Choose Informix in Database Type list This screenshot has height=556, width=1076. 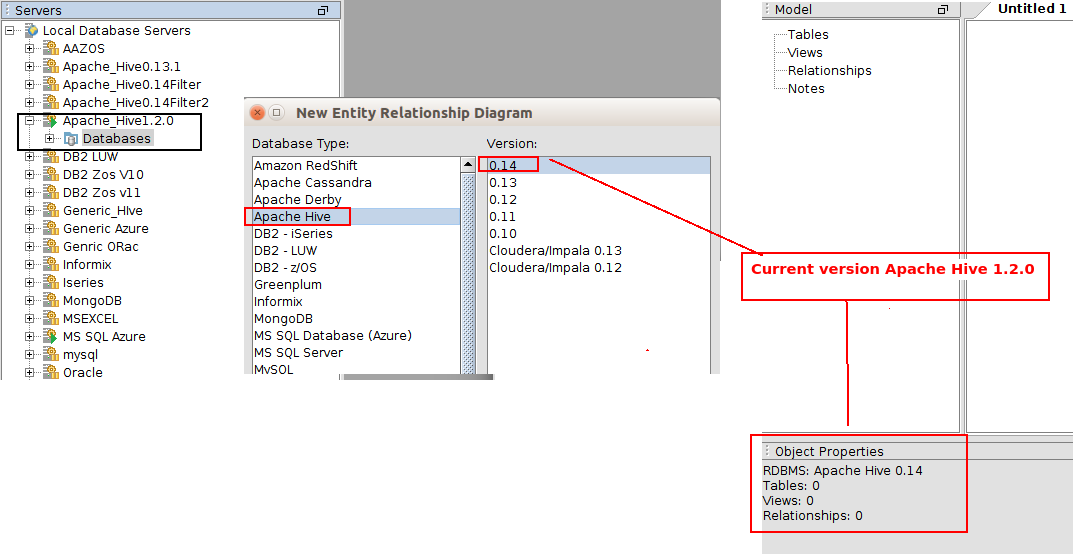(355, 301)
